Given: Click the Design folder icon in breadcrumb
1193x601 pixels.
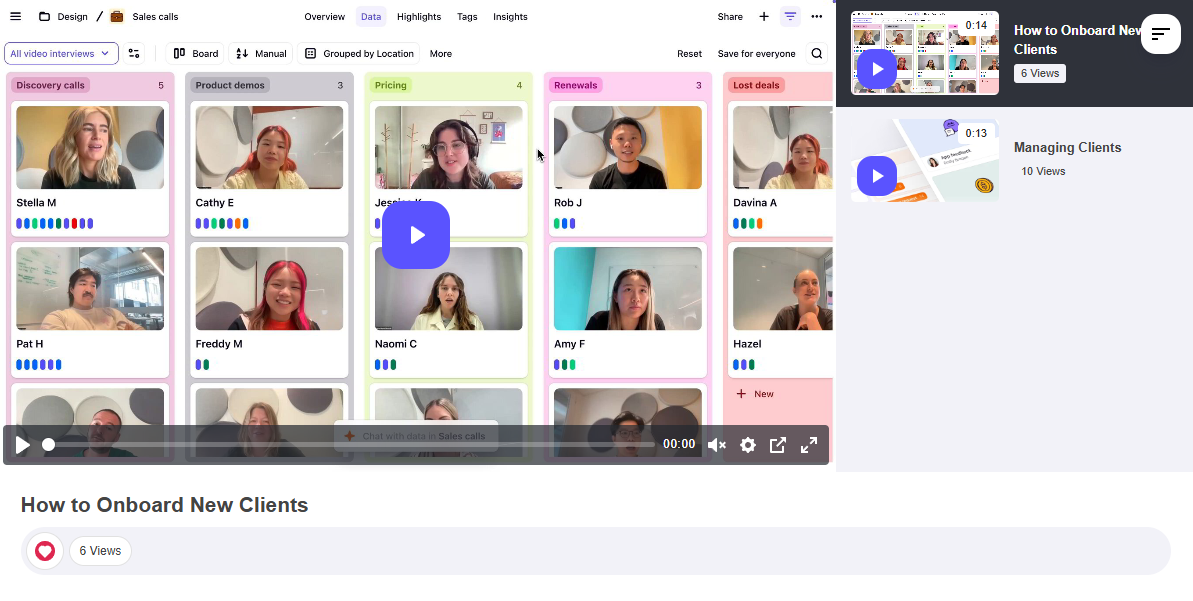Looking at the screenshot, I should pos(44,17).
